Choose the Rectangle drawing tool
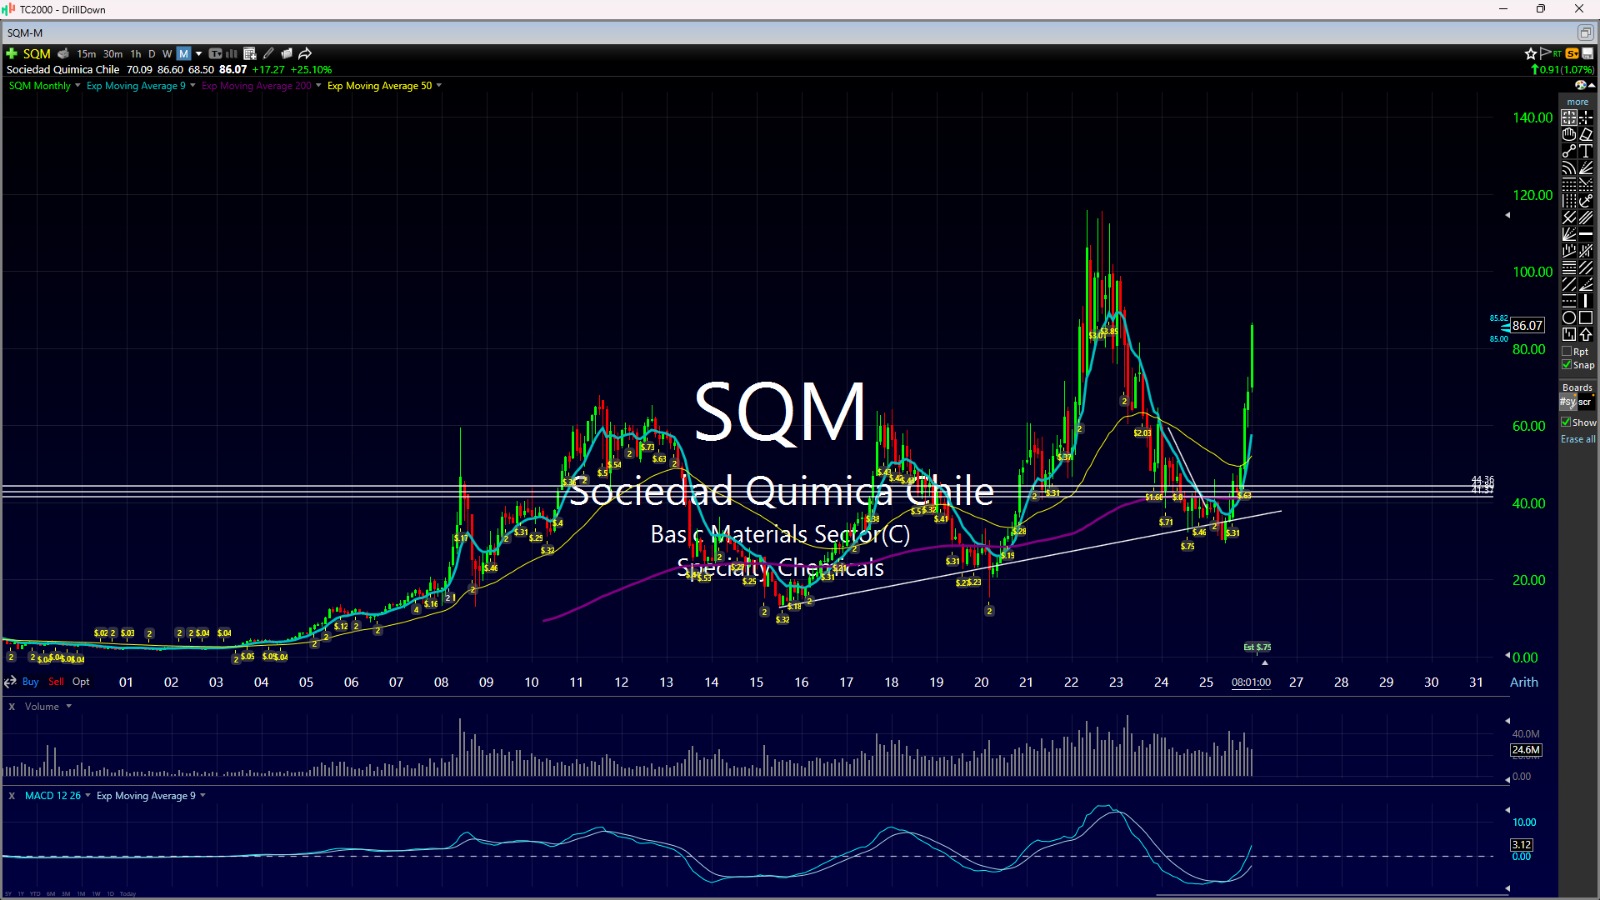1600x900 pixels. 1586,318
